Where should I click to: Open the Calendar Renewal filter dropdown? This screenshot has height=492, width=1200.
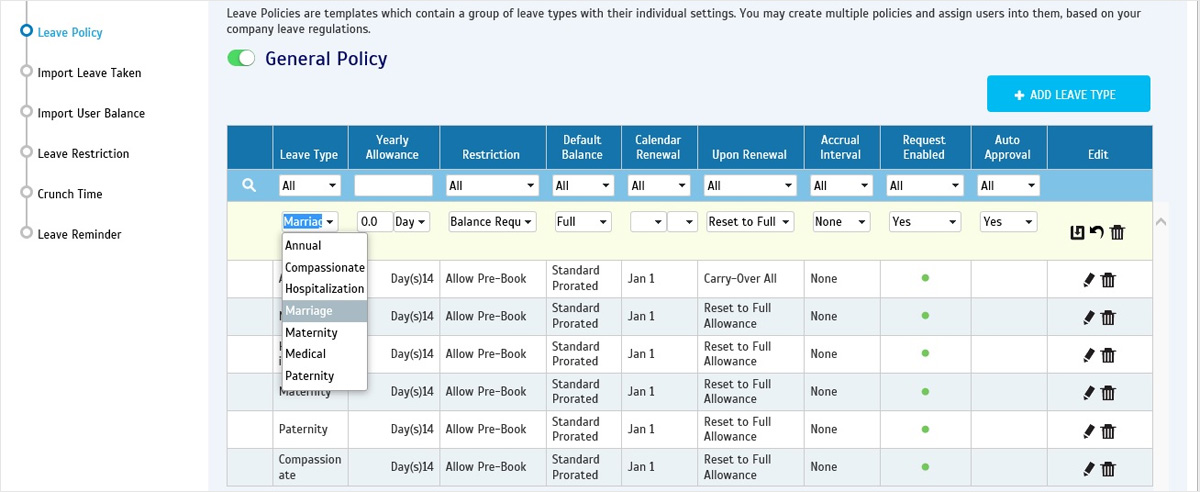(659, 185)
